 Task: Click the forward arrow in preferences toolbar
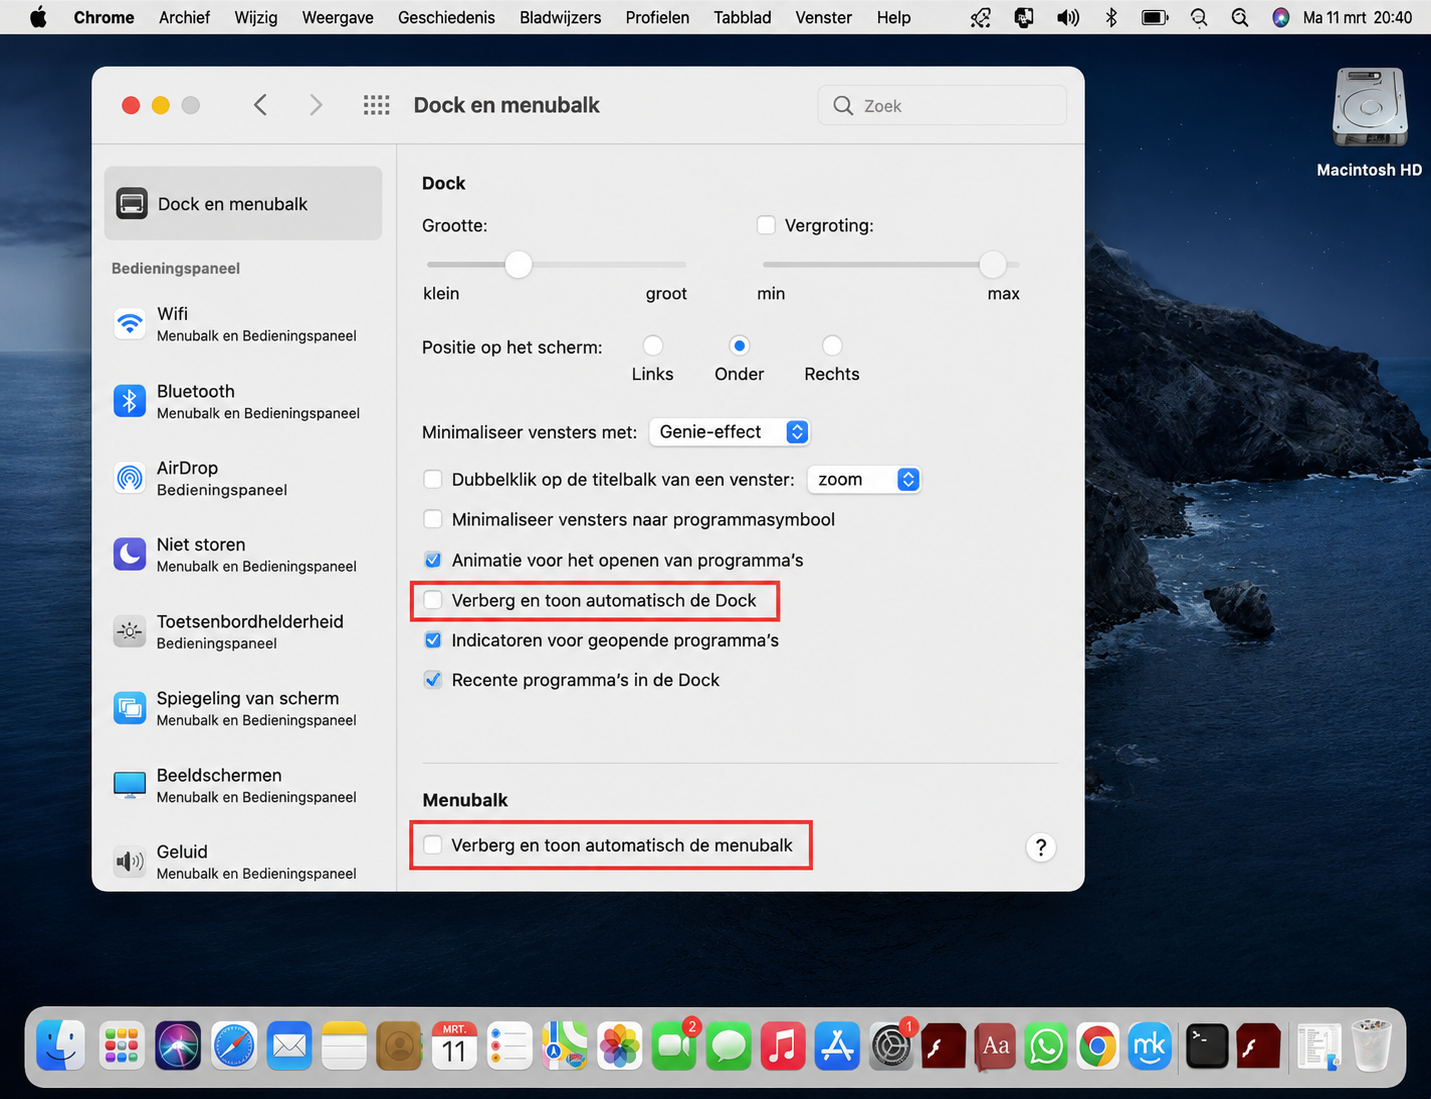point(316,105)
